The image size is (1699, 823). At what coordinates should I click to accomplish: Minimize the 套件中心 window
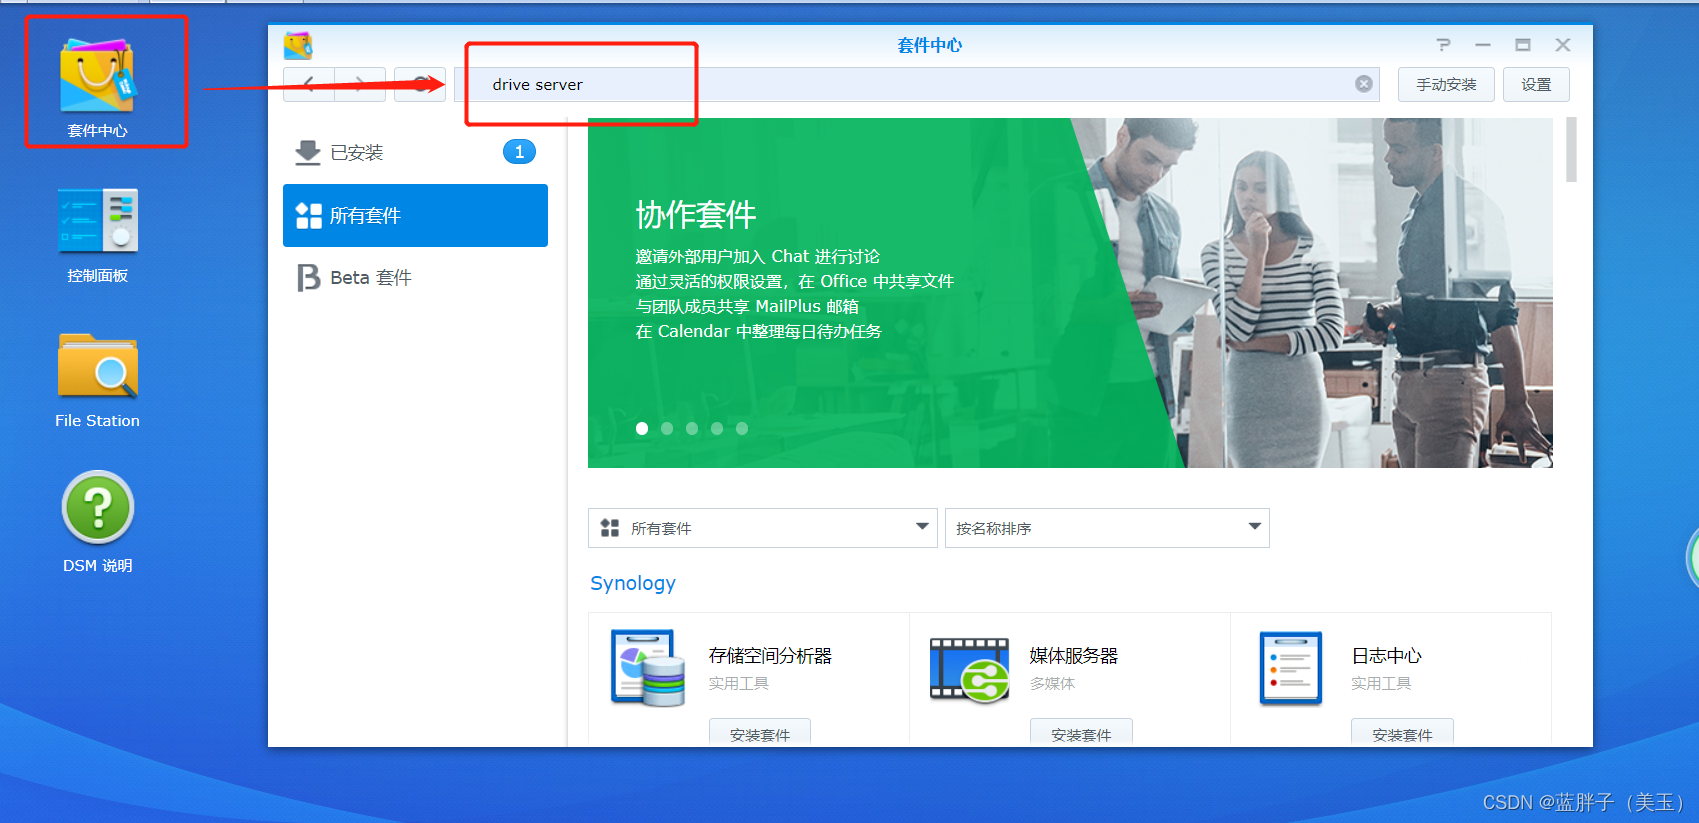[x=1483, y=45]
